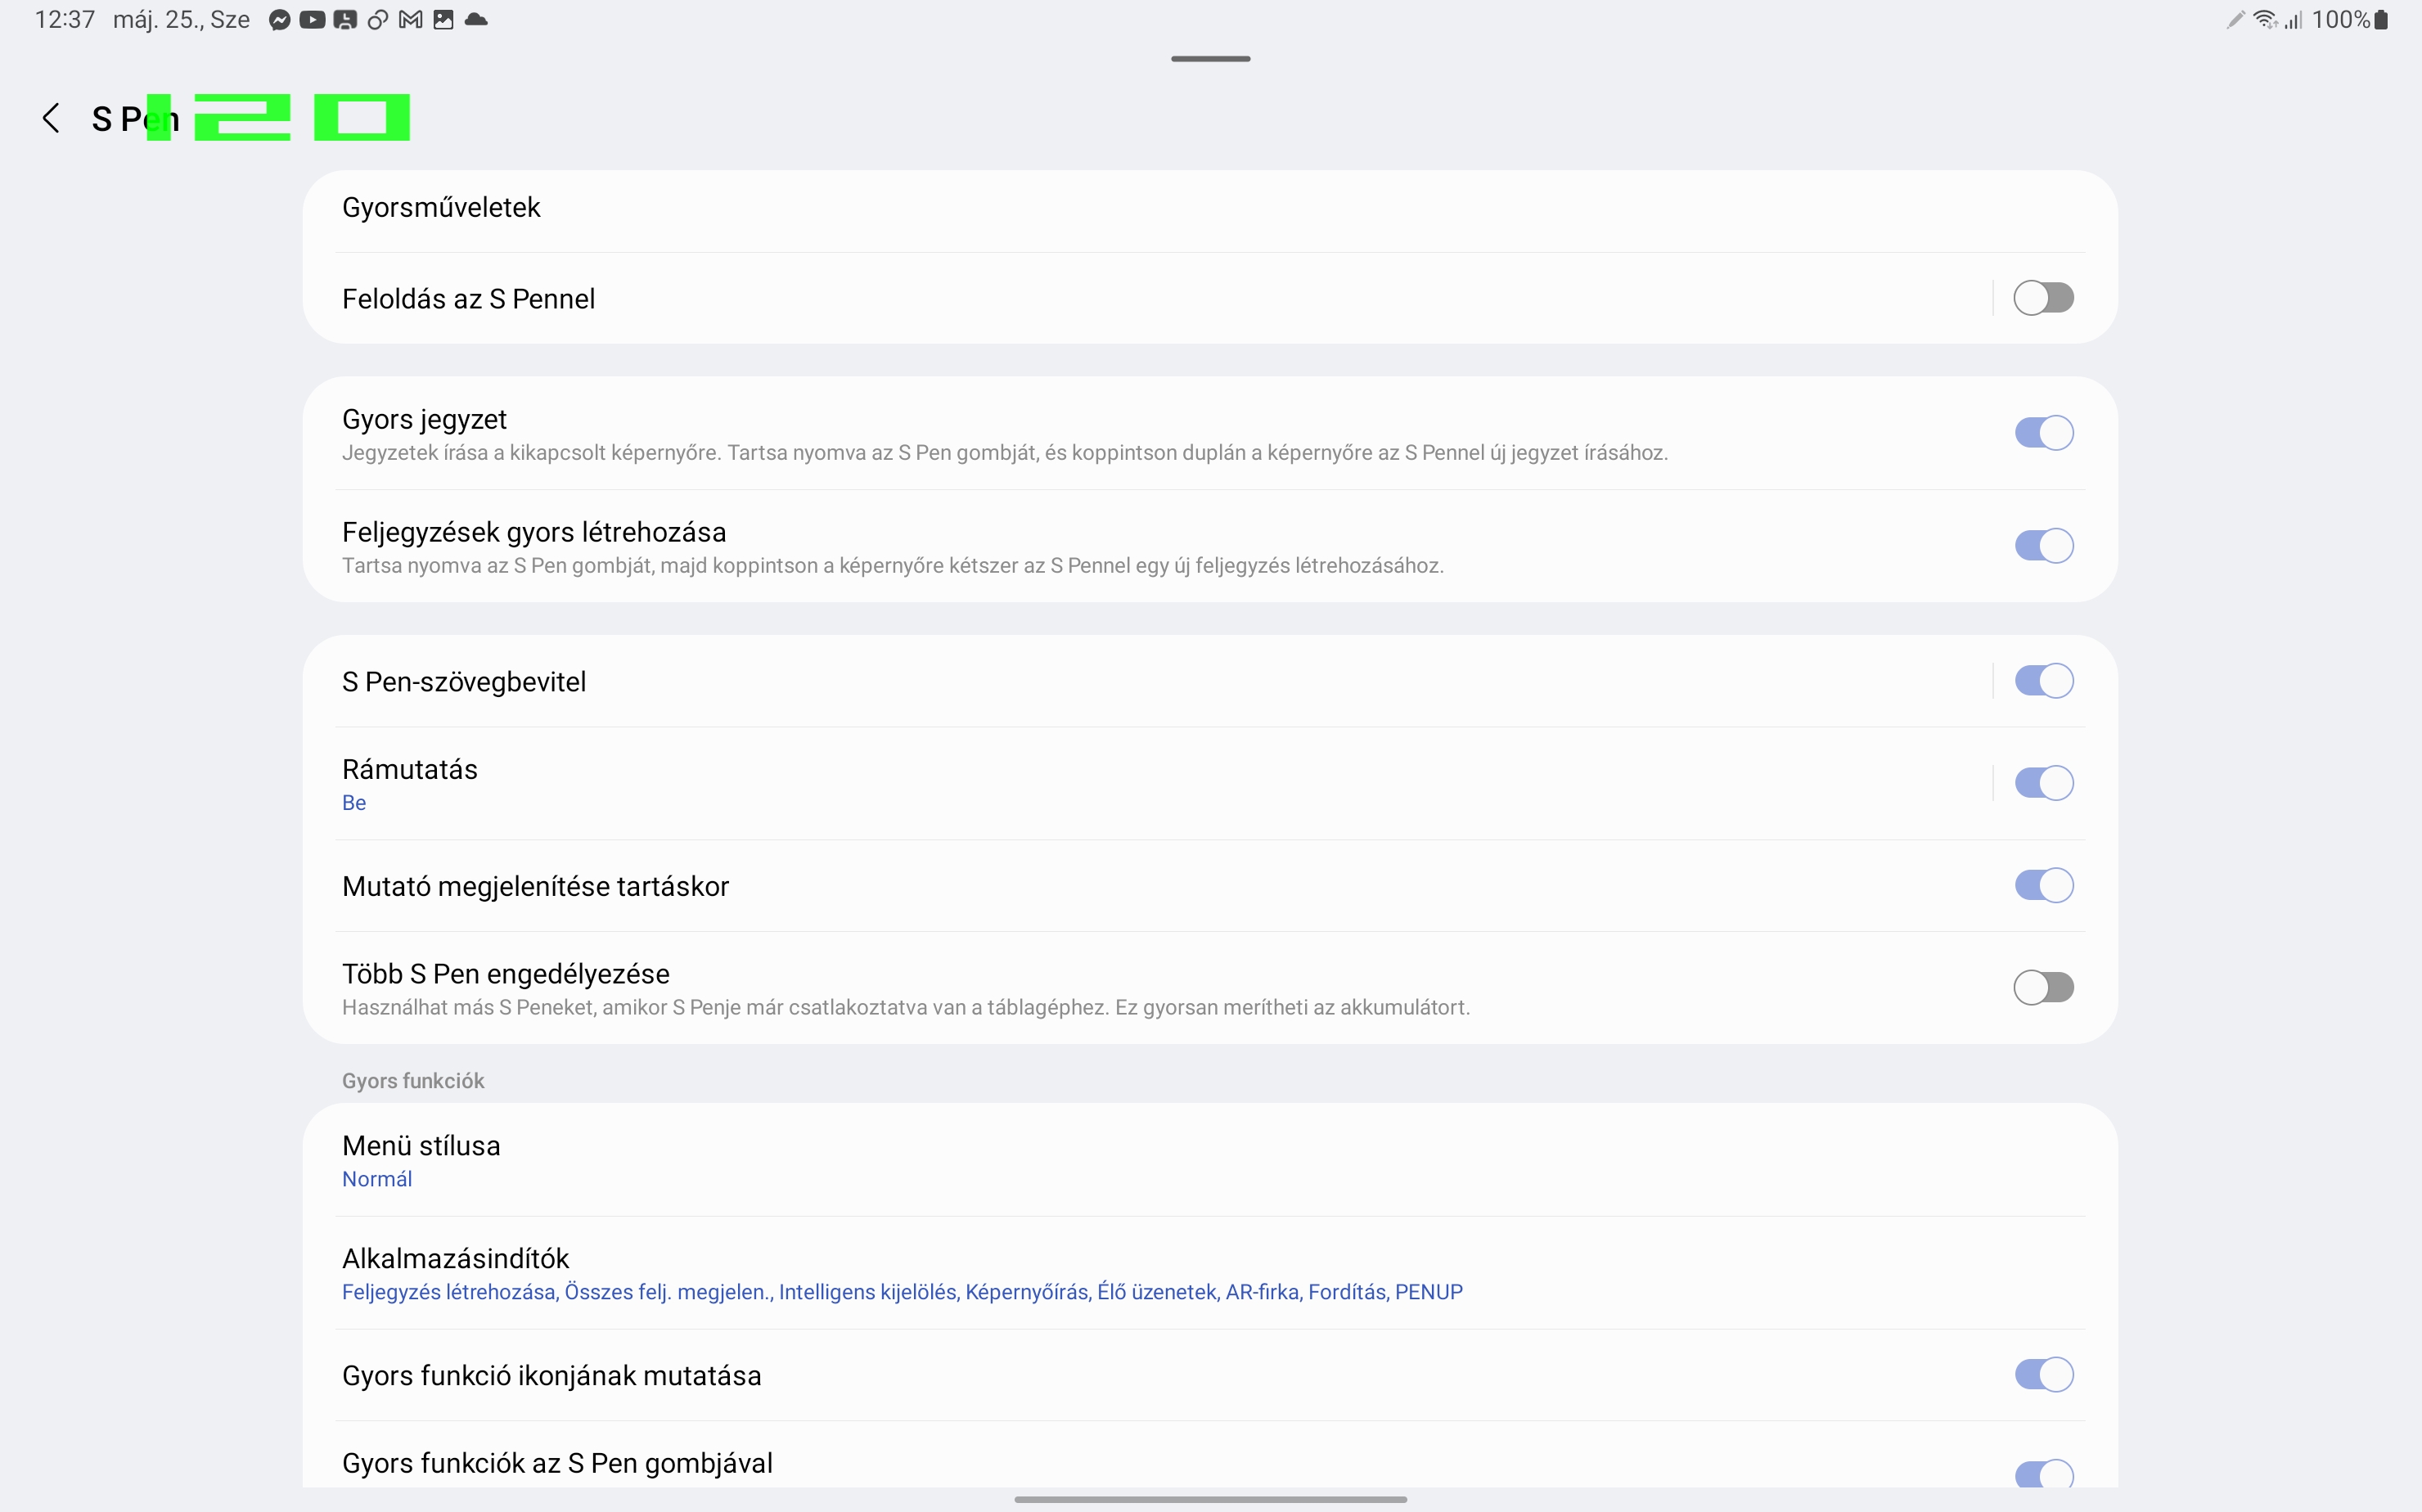Screen dimensions: 2422x1512
Task: Toggle Gyors funkciók az S Pen gombjával
Action: pos(2043,1474)
